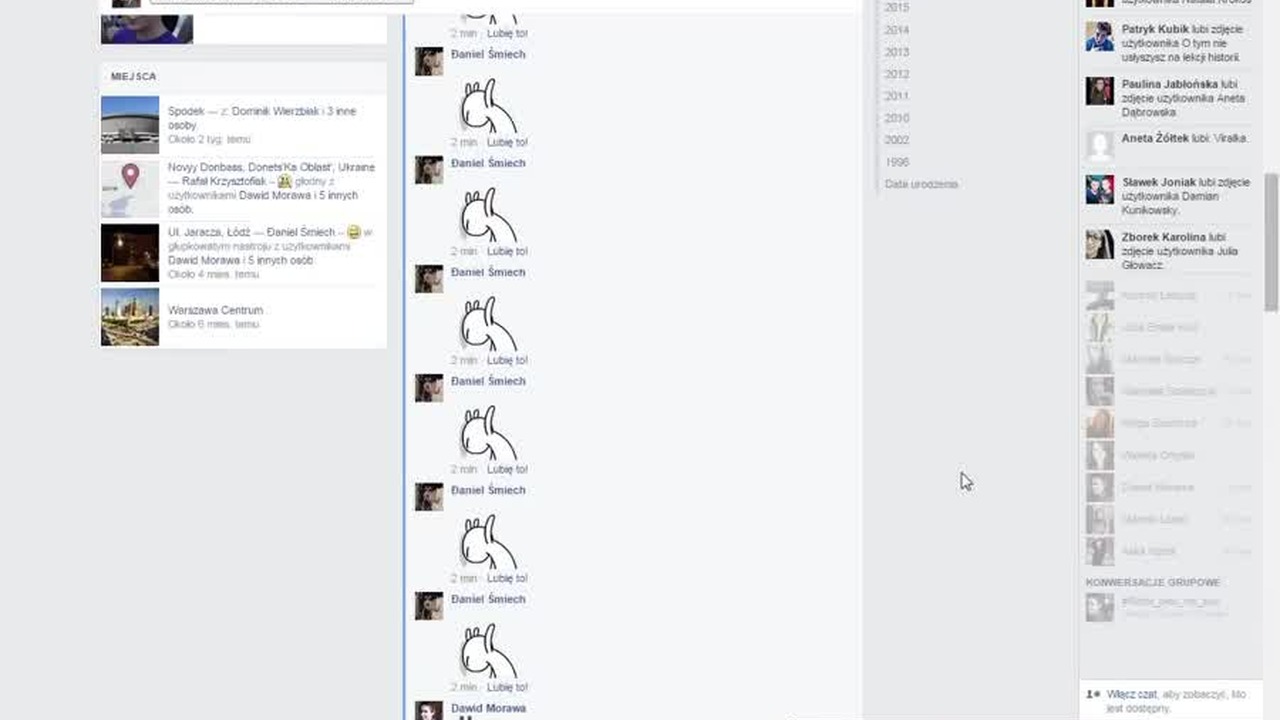Click the Włącz czat link

(1130, 694)
